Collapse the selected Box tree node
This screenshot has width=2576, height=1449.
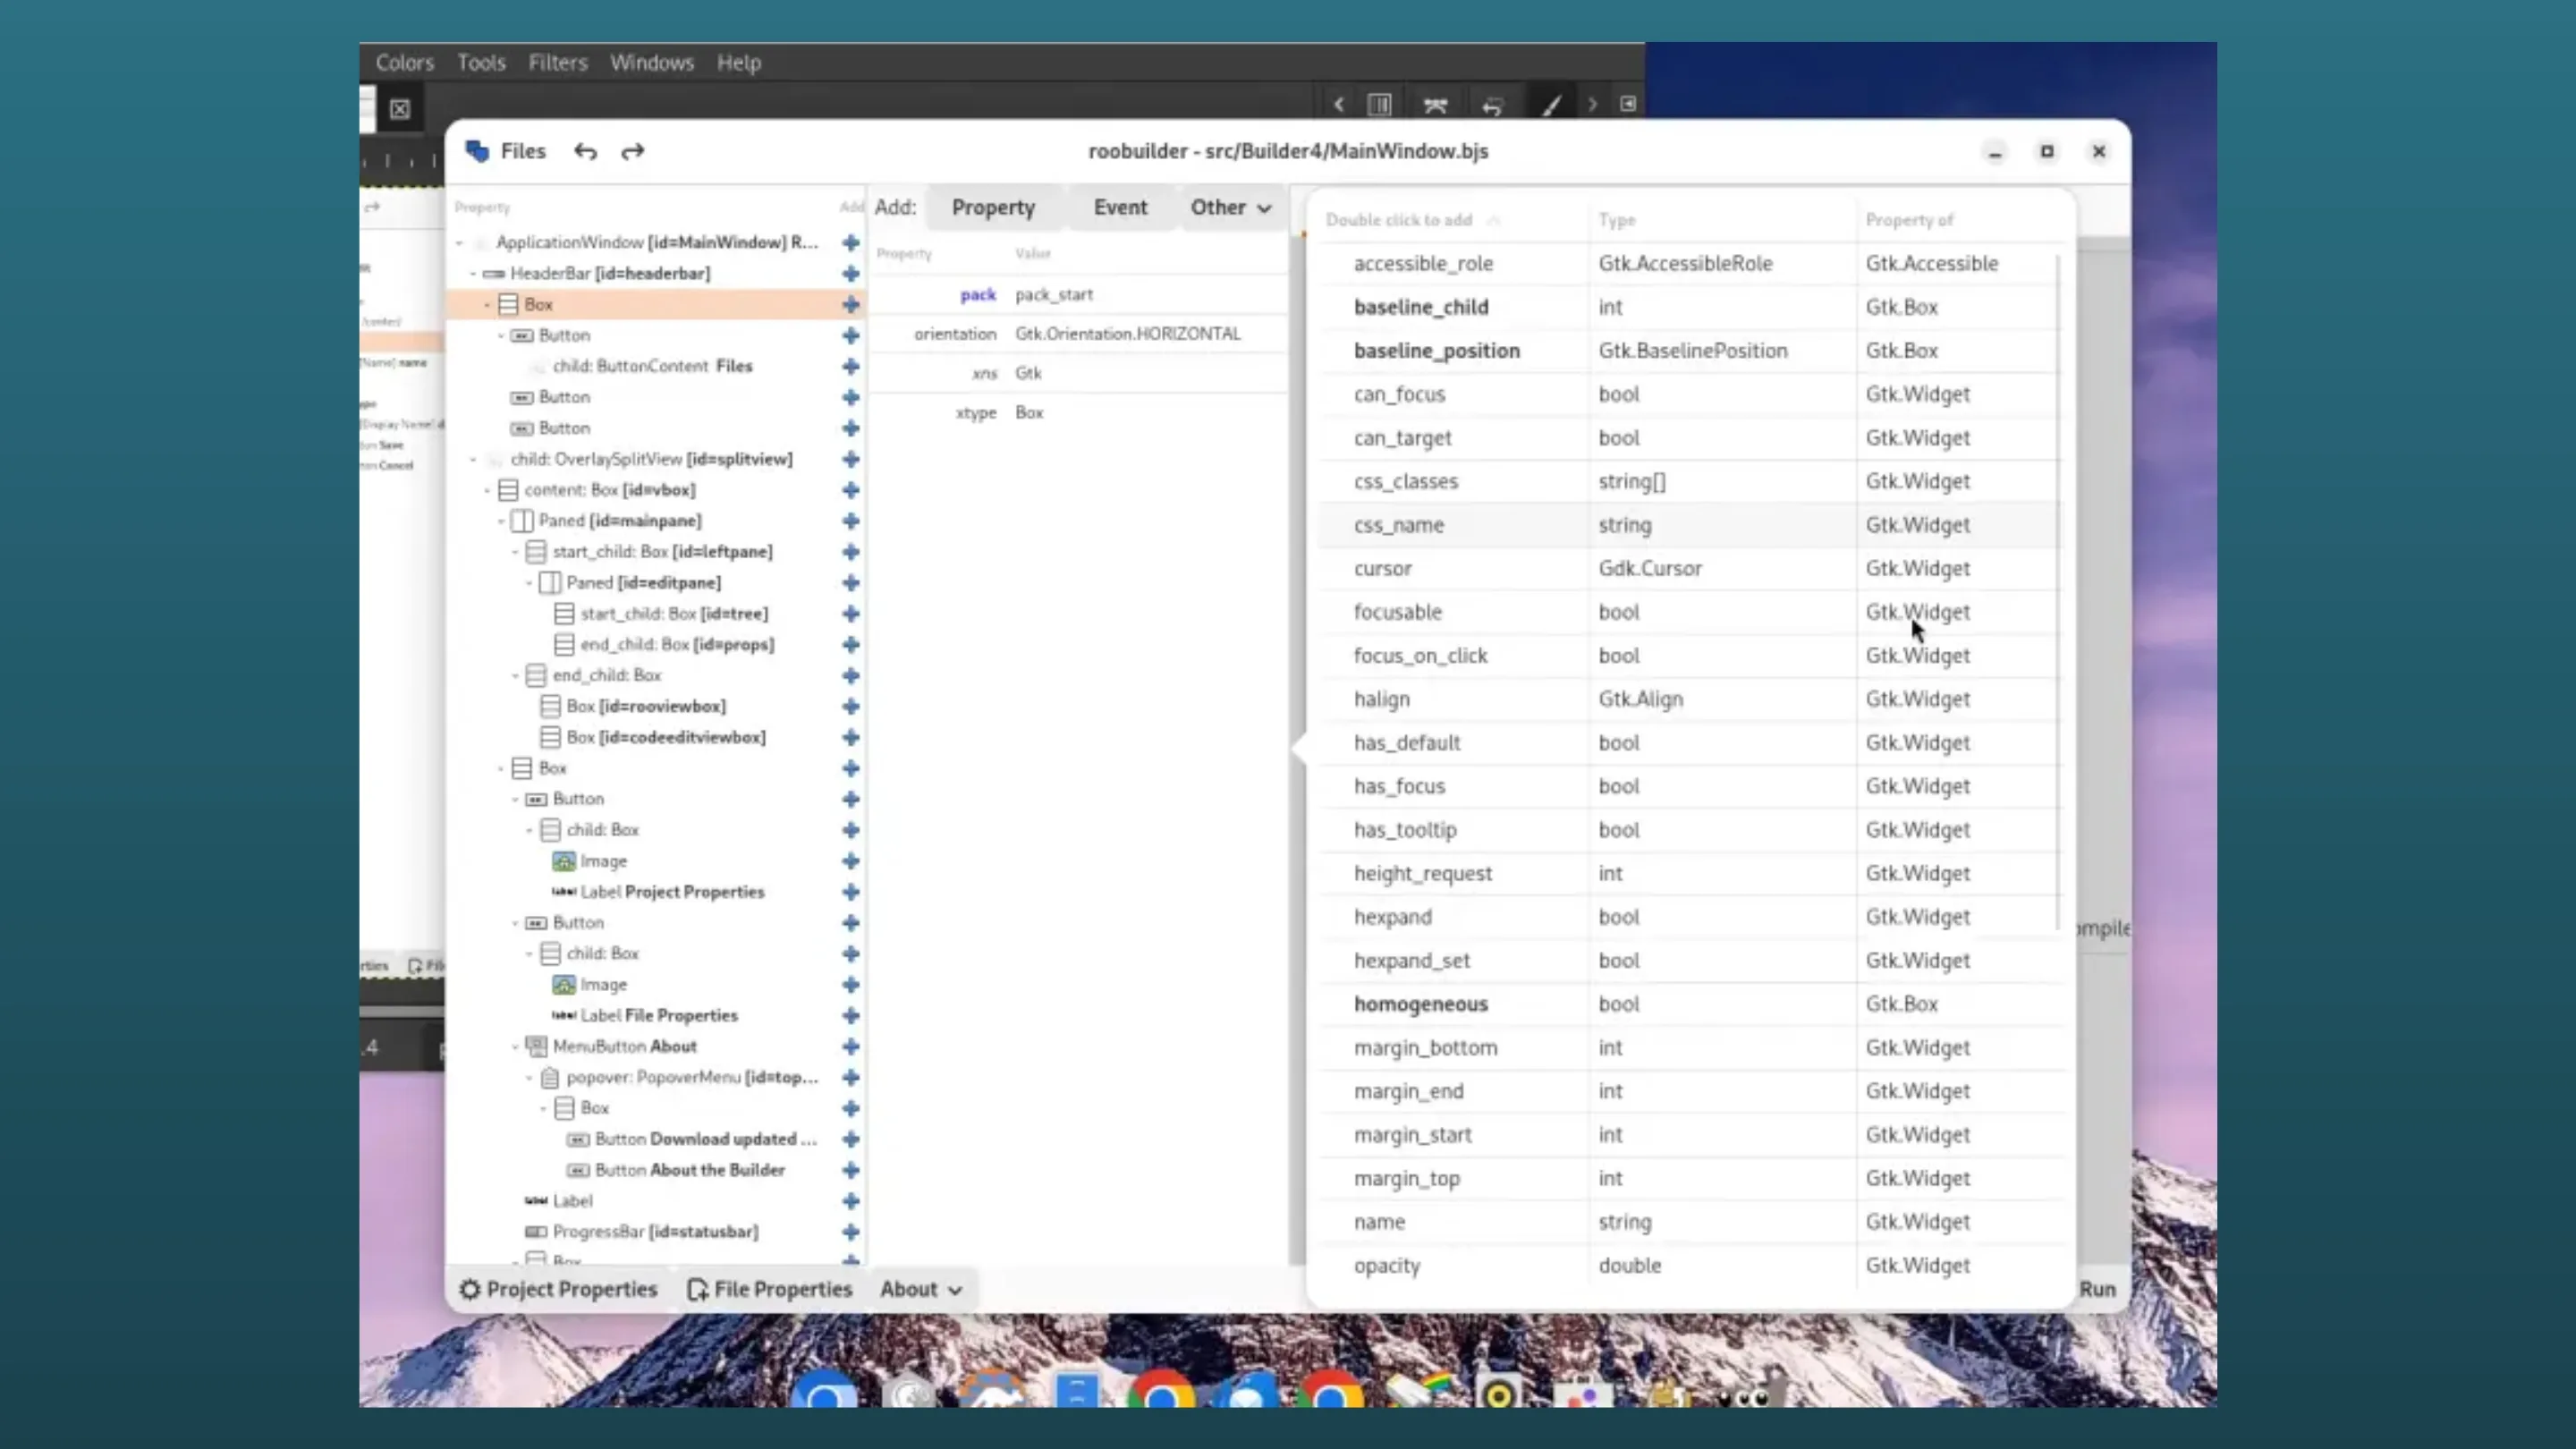[x=488, y=304]
